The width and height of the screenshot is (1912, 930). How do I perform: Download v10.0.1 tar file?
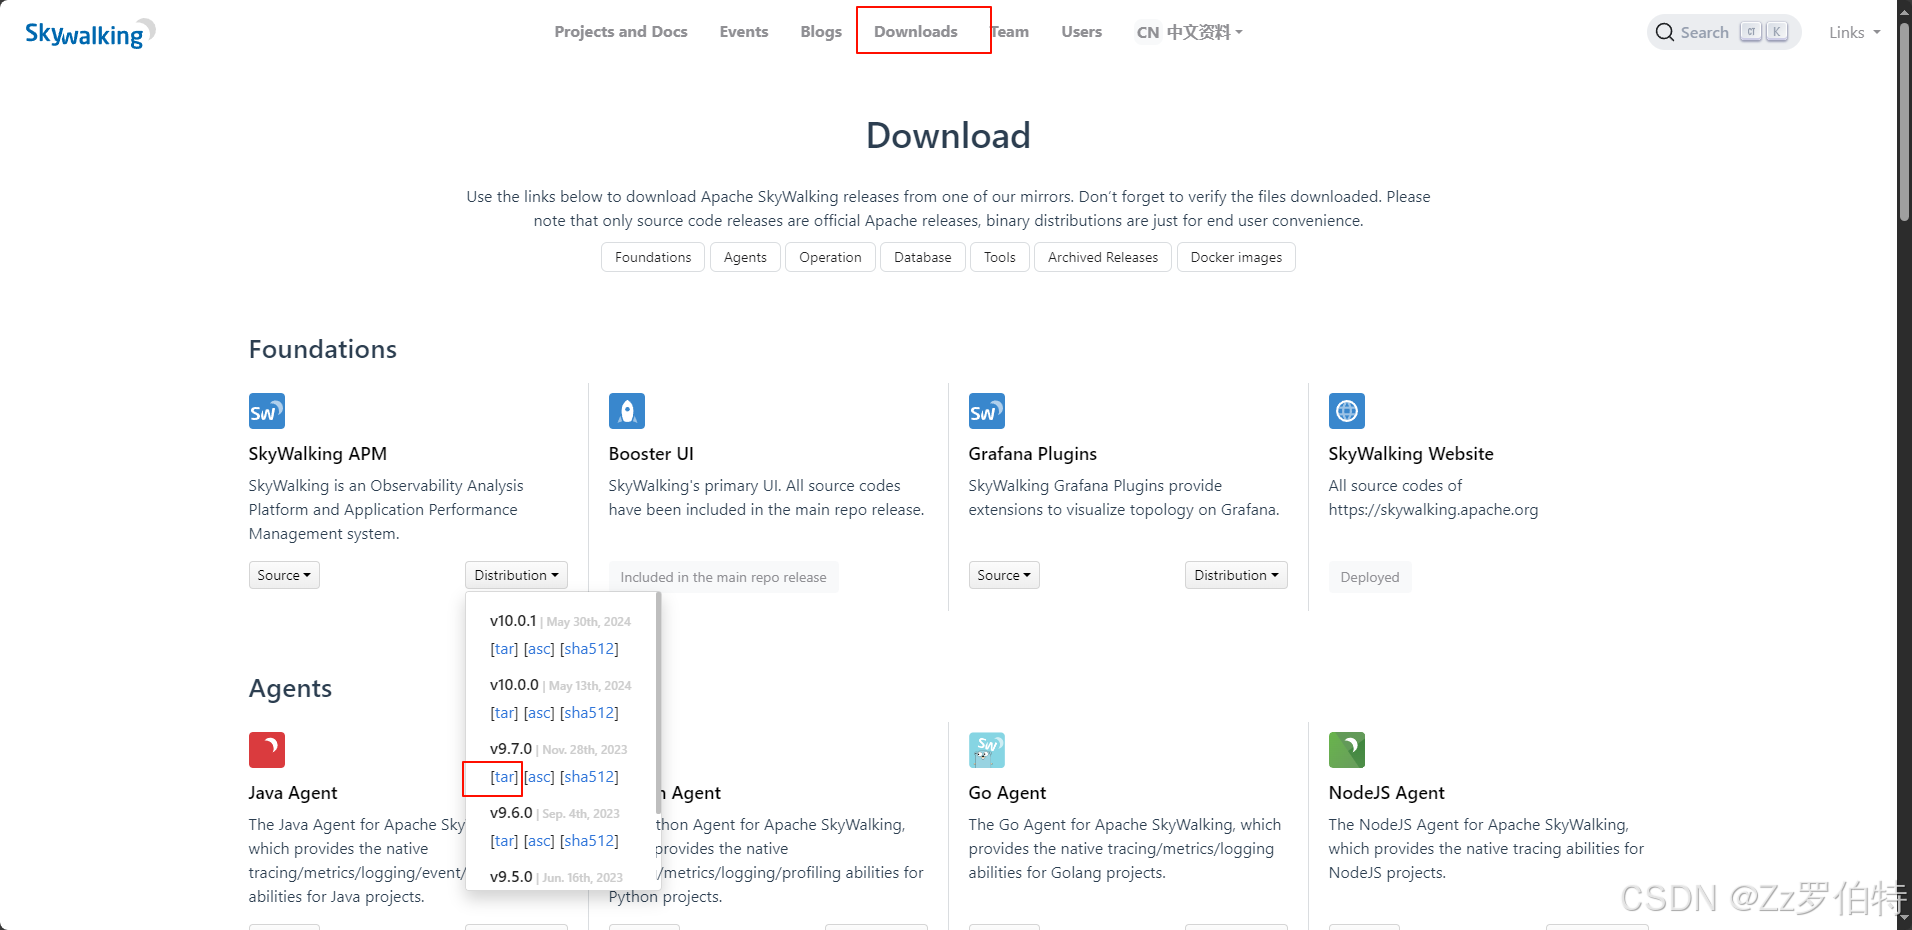504,649
